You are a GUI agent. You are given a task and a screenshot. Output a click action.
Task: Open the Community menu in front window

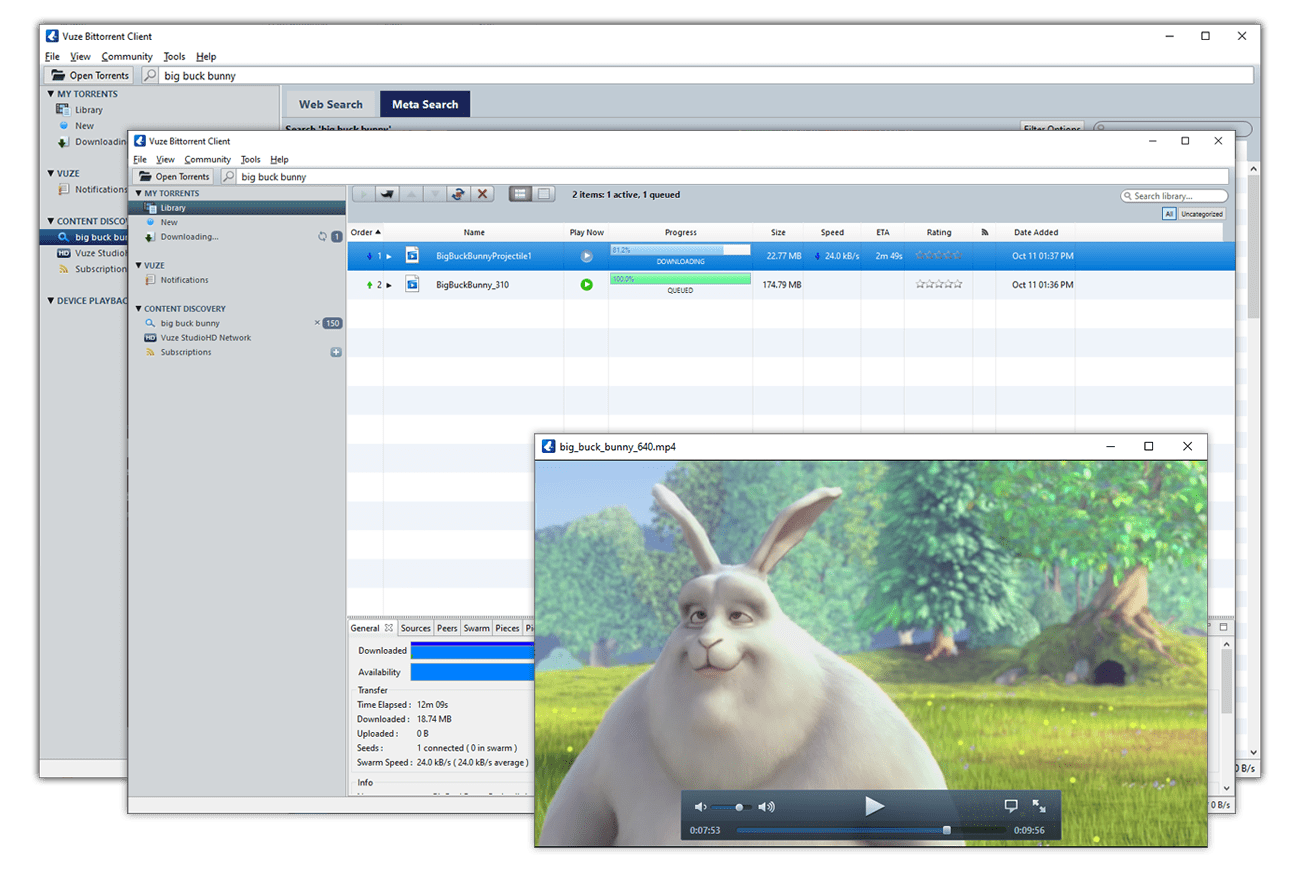tap(207, 160)
